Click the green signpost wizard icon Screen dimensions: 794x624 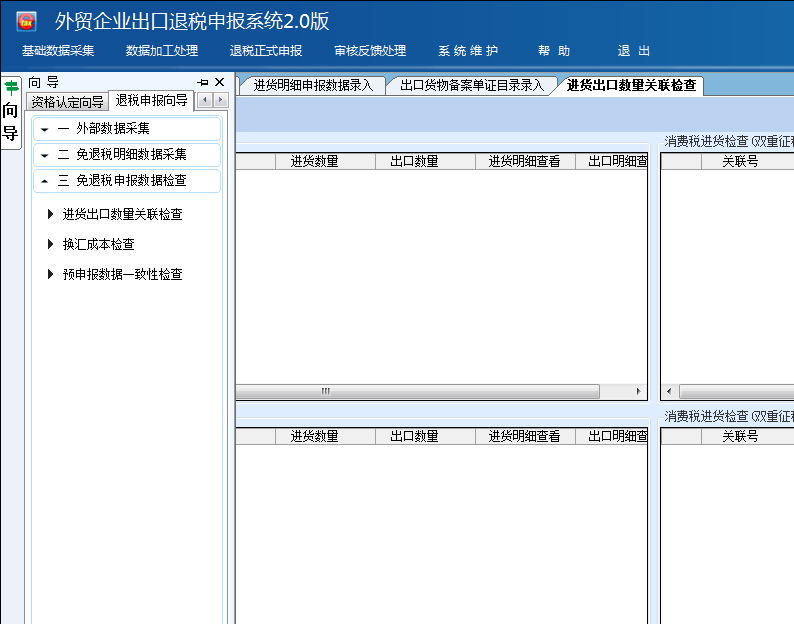(11, 88)
